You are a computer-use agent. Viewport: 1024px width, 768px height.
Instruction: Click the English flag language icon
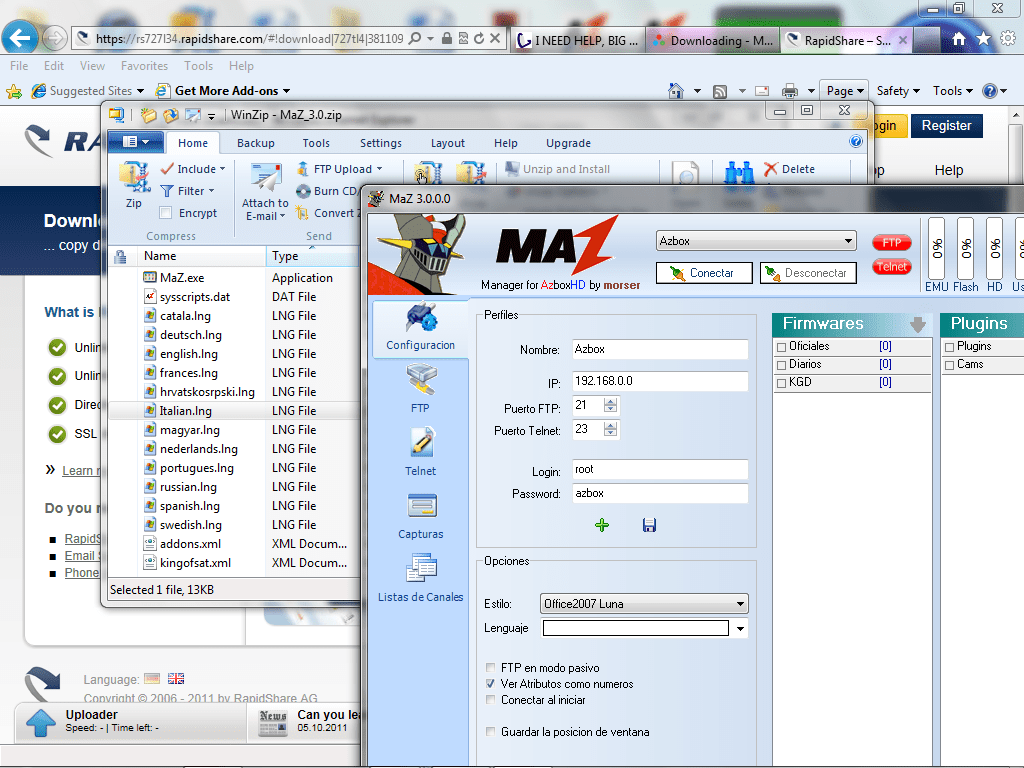(176, 679)
